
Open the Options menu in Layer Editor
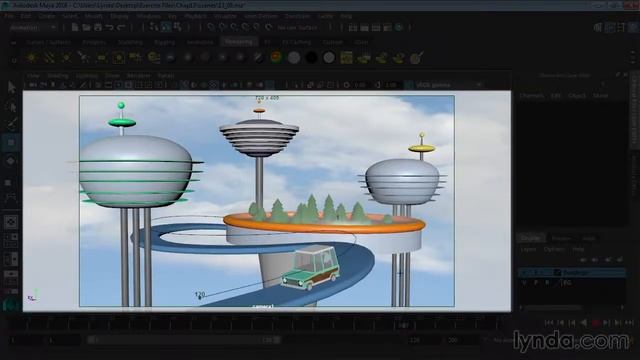554,249
